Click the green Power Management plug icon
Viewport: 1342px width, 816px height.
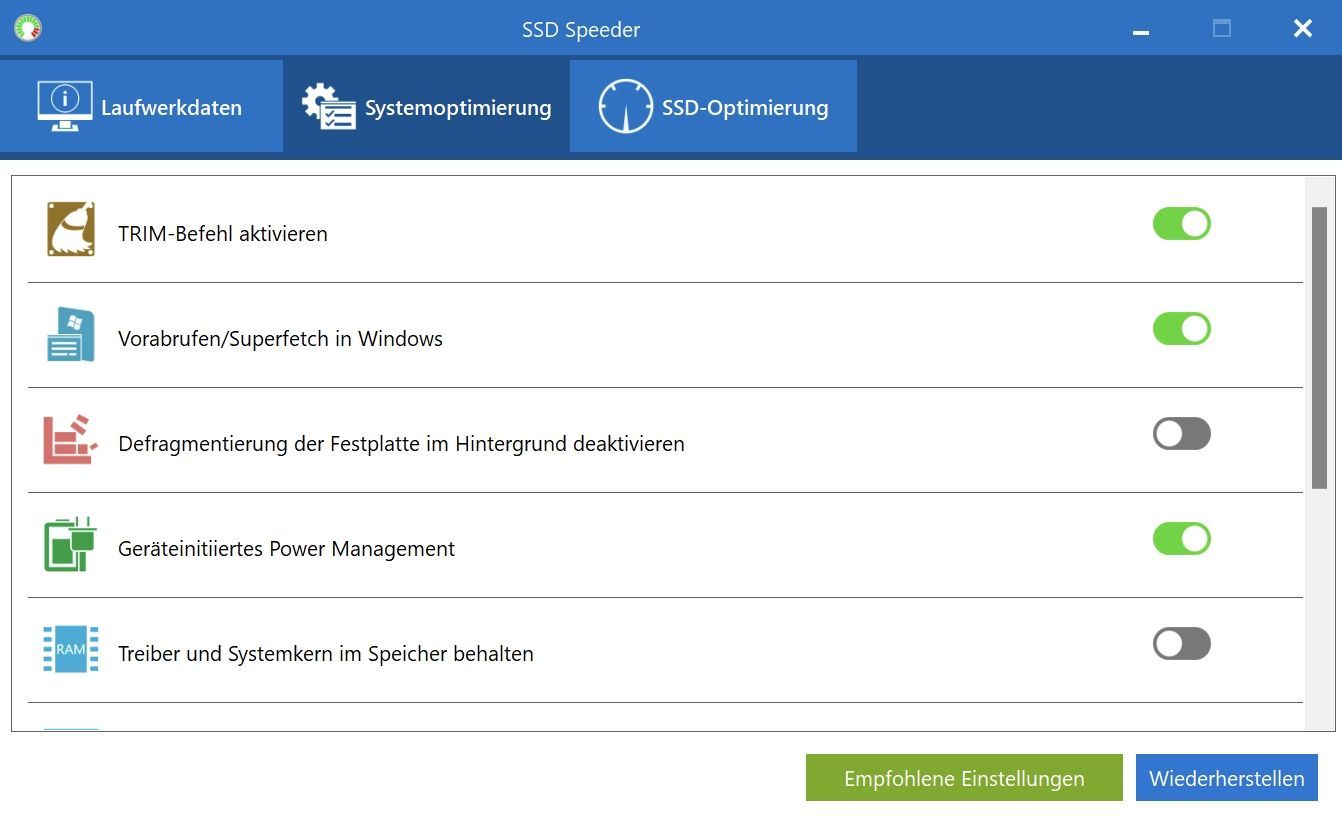pos(70,544)
